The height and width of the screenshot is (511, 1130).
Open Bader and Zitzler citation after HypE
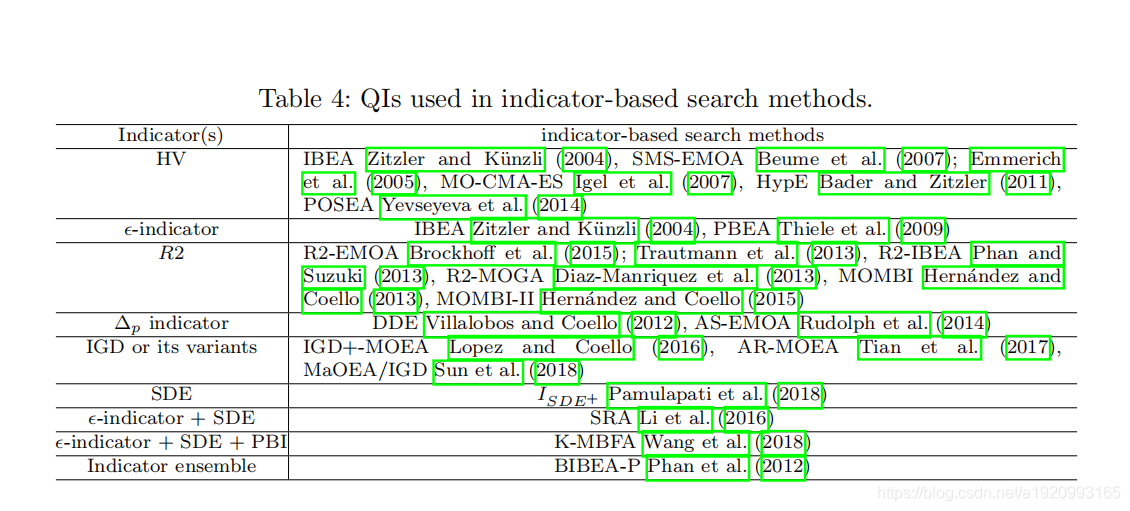904,182
